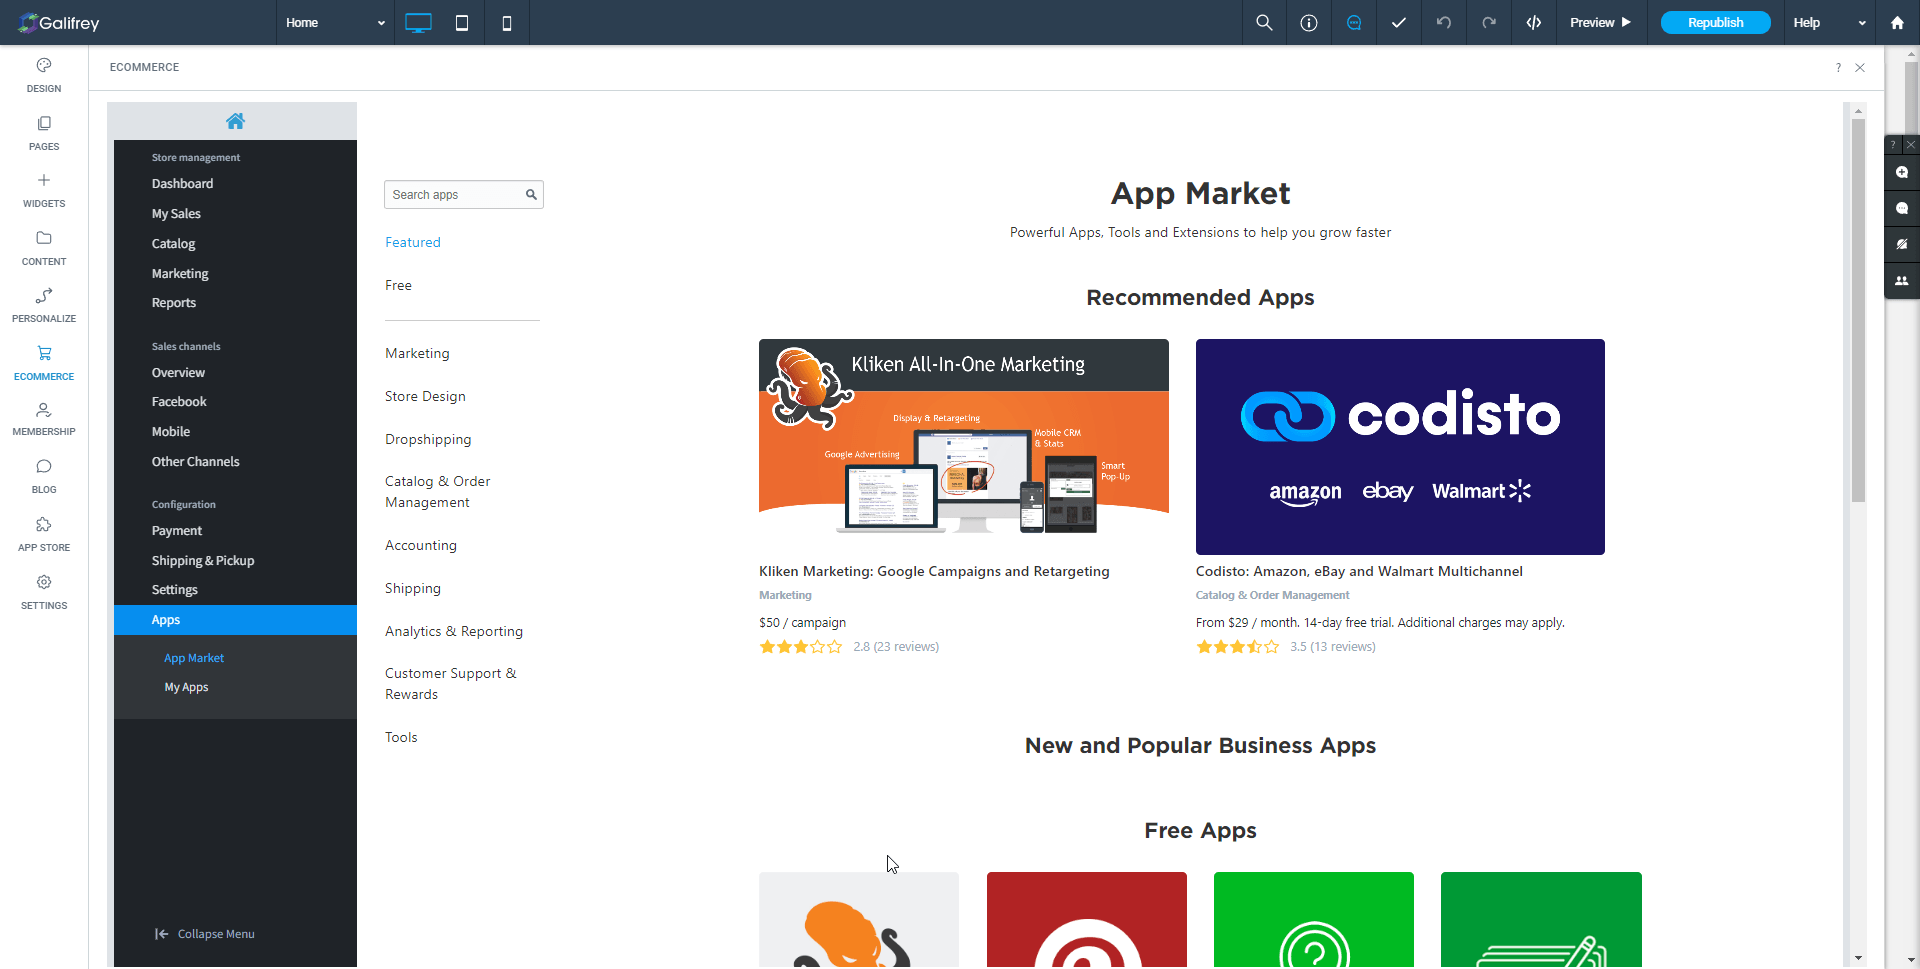Open Payment configuration

(177, 531)
